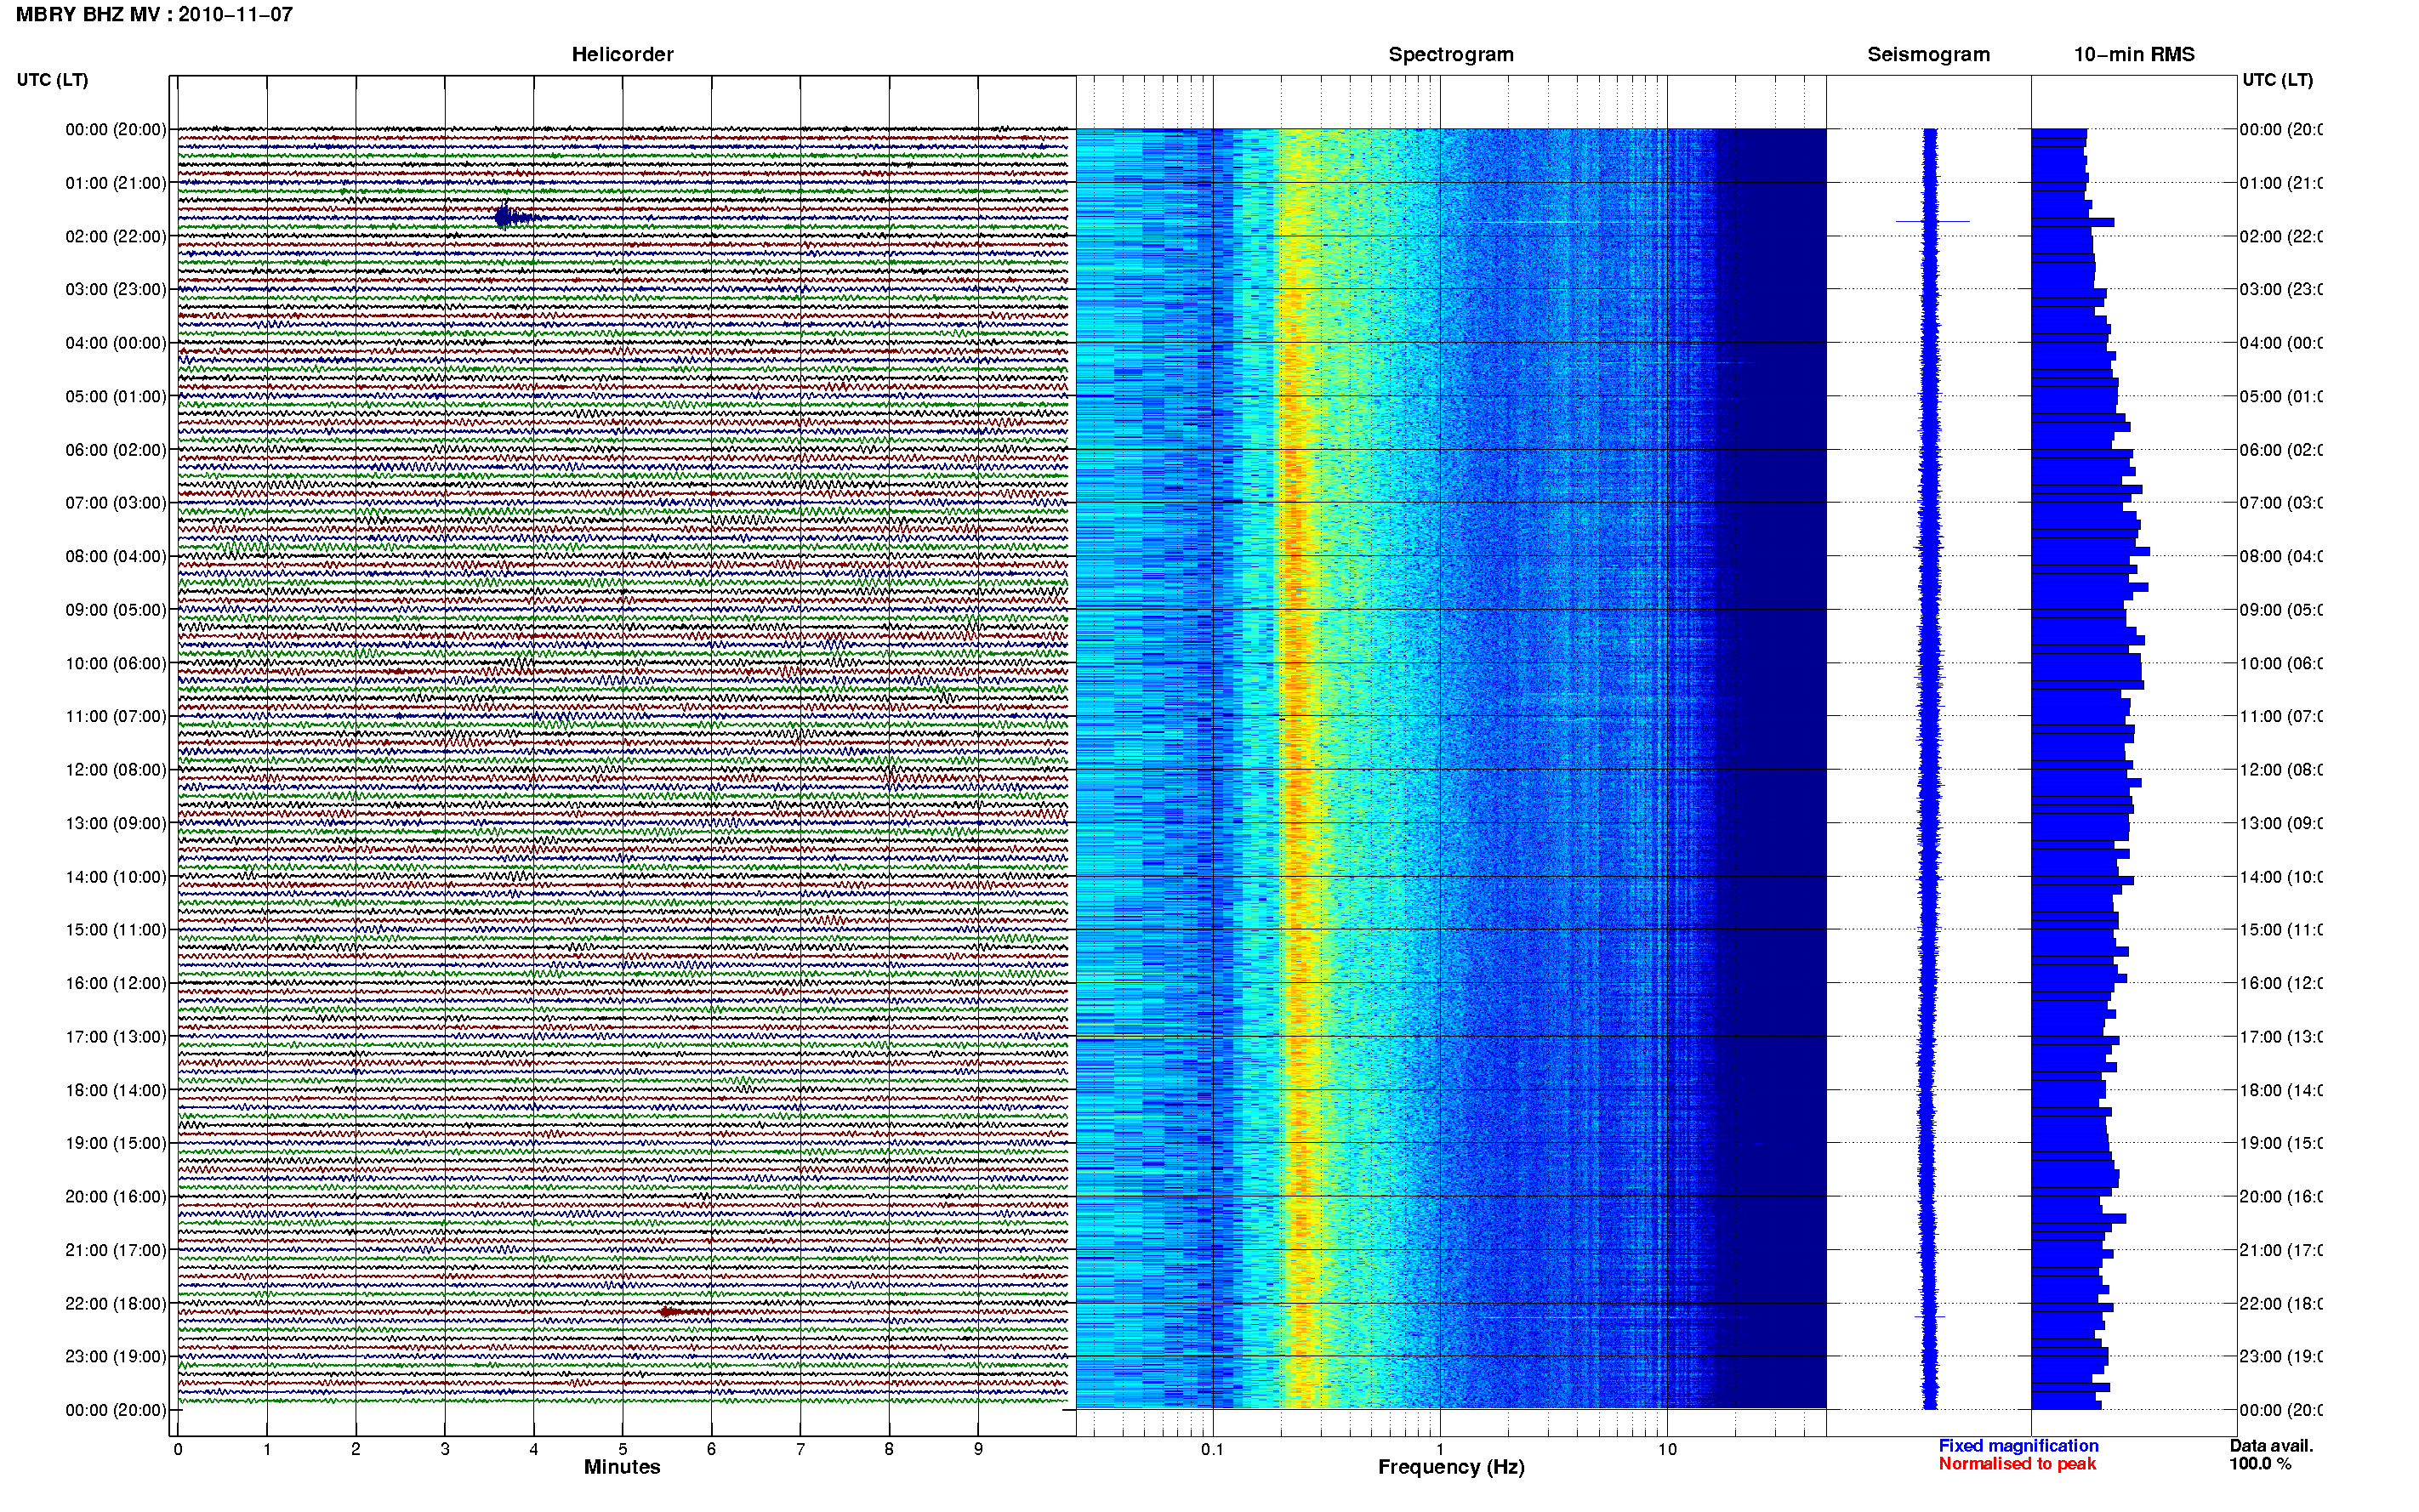This screenshot has height=1512, width=2419.
Task: Click the left 01:00 (21:00) time label
Action: tap(116, 183)
